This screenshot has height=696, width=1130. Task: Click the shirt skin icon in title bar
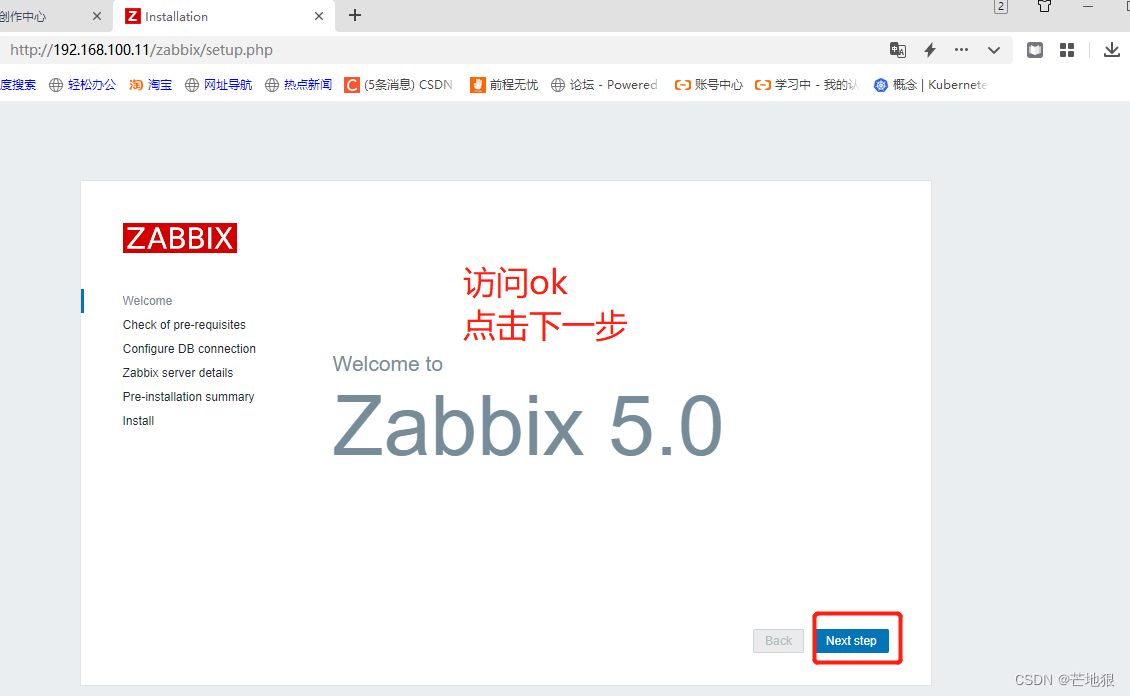1044,6
